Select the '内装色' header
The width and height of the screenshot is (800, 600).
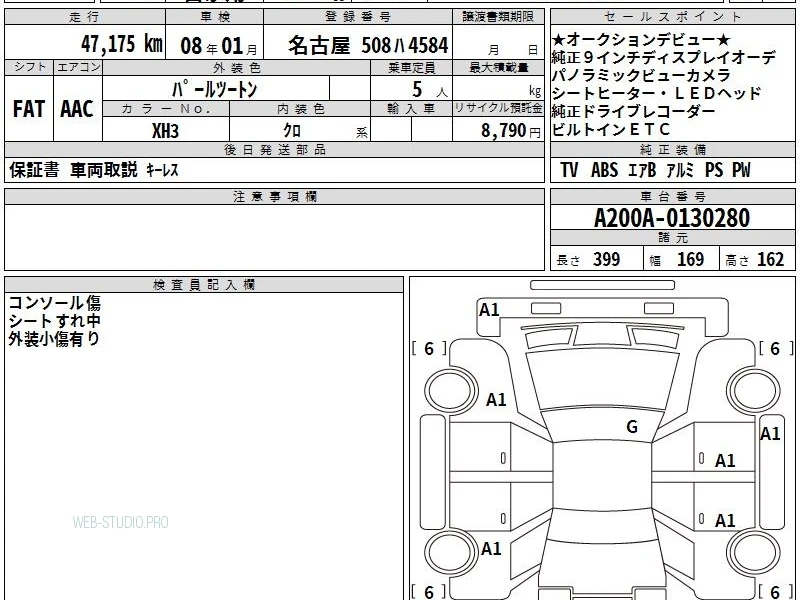click(301, 109)
